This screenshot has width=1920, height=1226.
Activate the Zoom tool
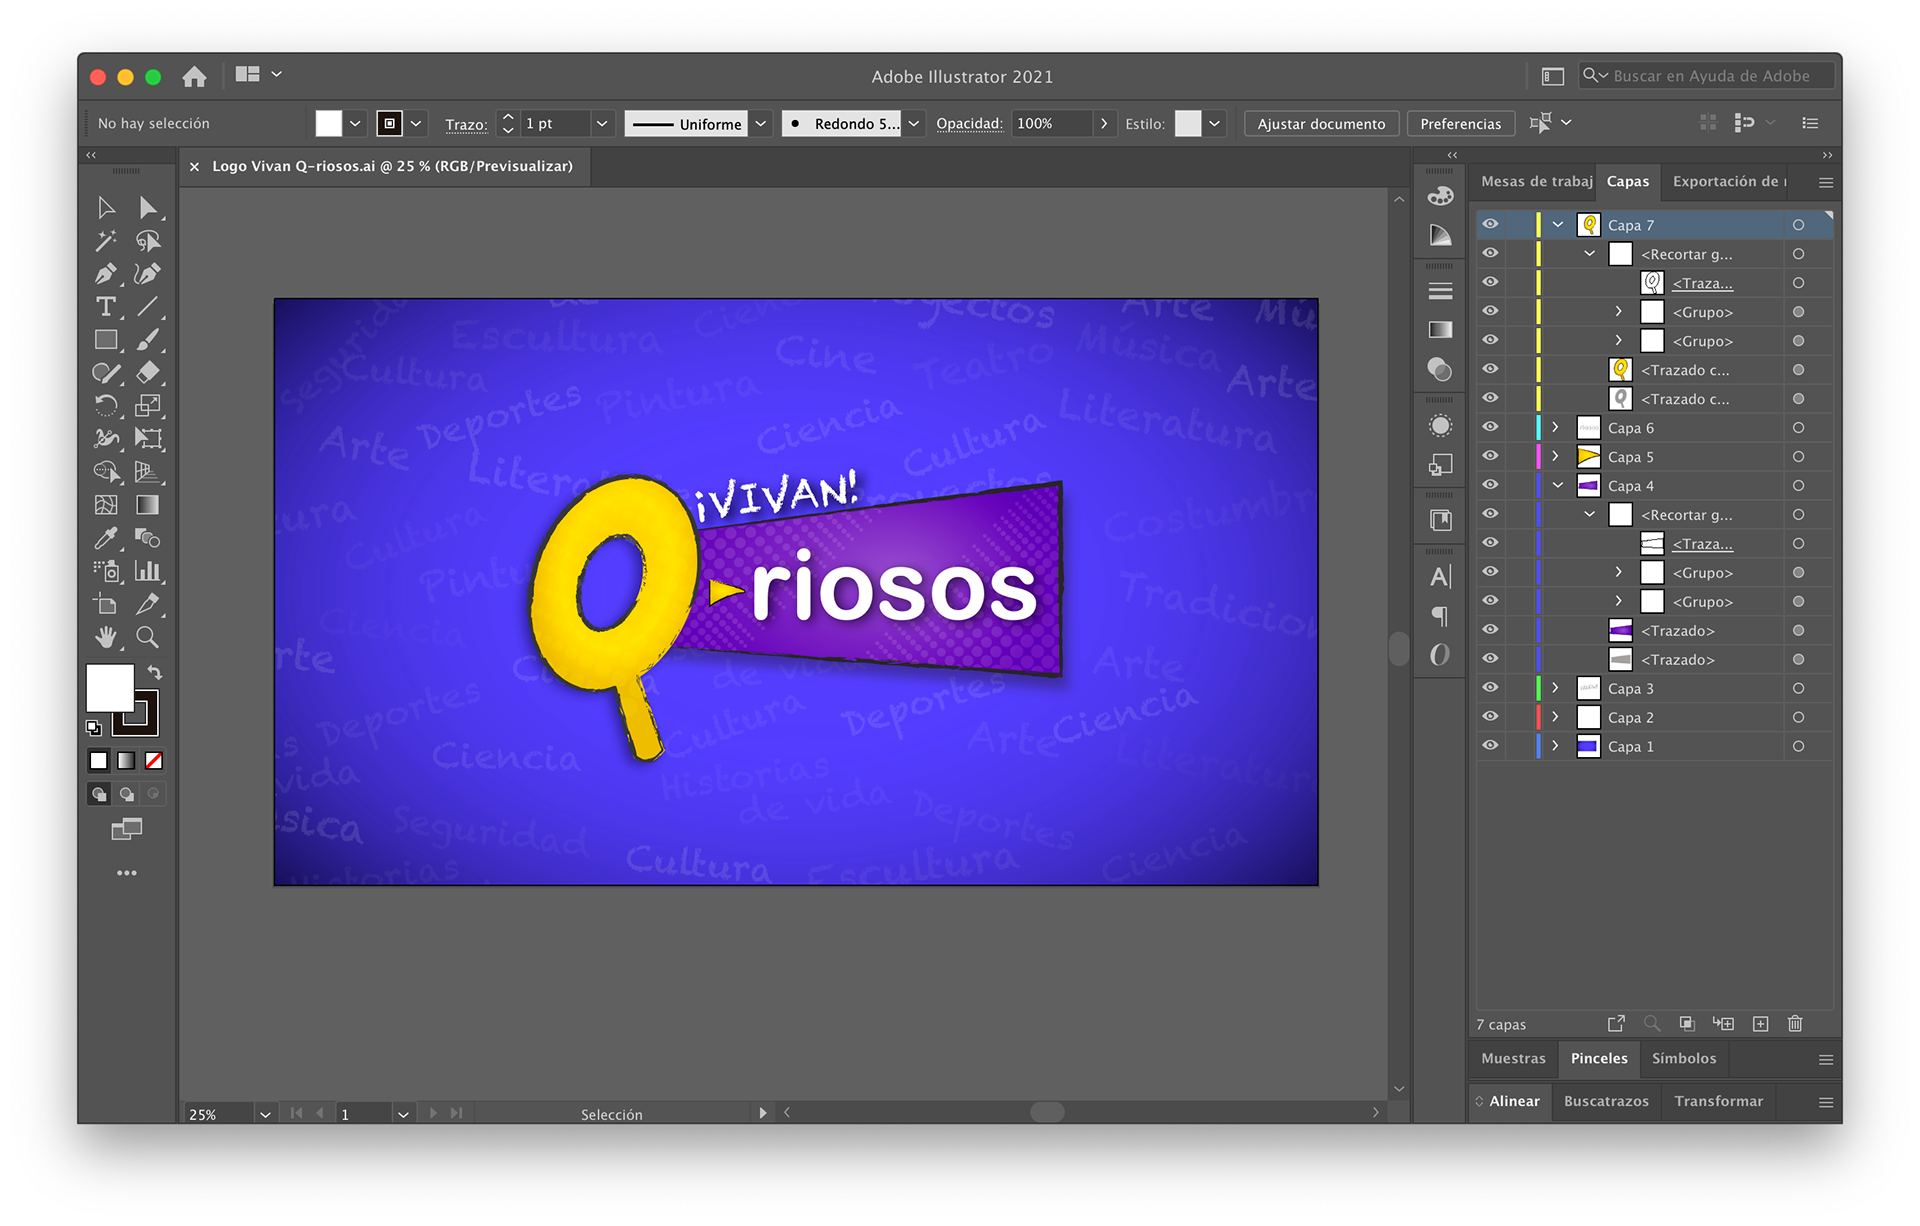click(147, 637)
